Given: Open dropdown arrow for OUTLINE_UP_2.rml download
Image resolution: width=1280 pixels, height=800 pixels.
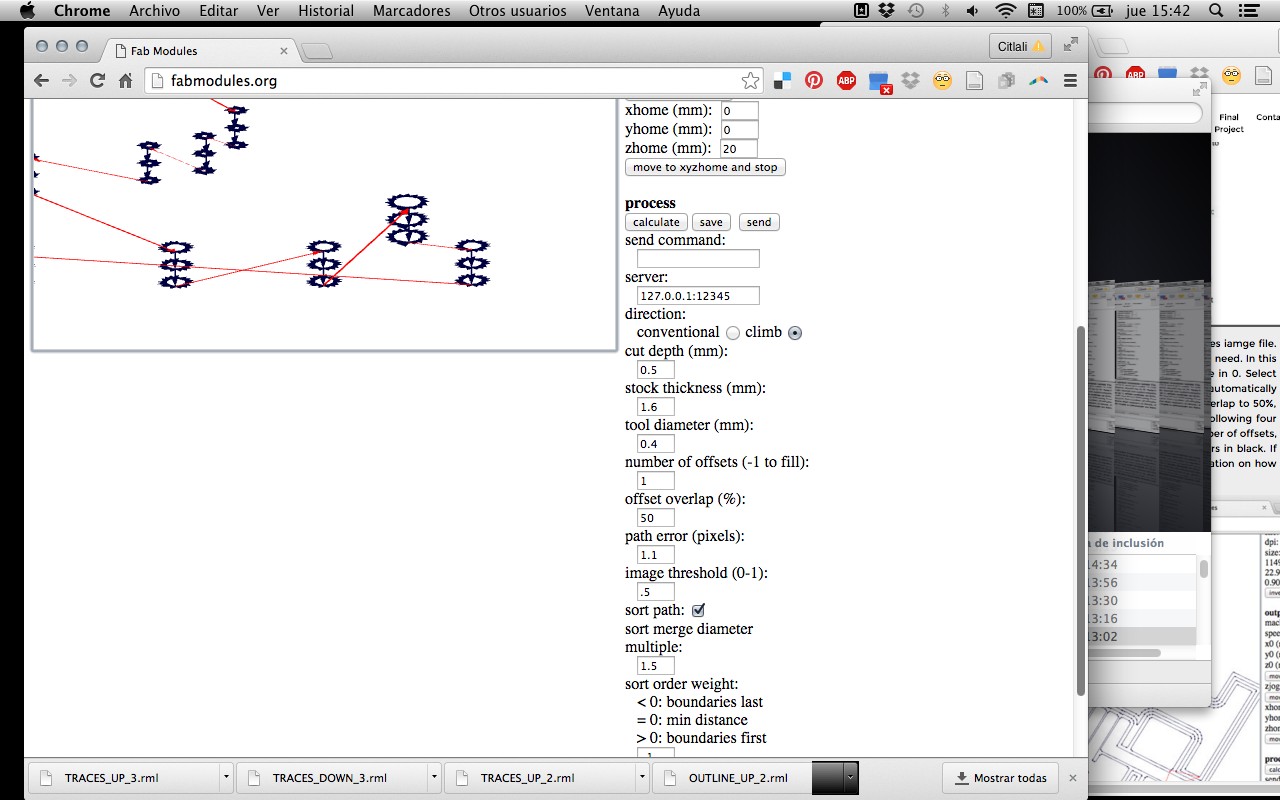Looking at the screenshot, I should click(851, 777).
